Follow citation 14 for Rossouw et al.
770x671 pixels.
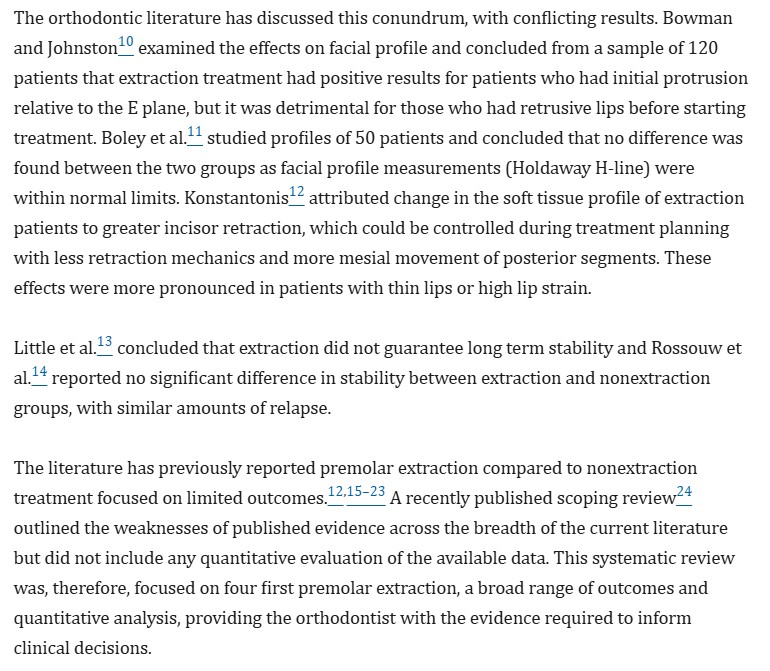pyautogui.click(x=39, y=373)
